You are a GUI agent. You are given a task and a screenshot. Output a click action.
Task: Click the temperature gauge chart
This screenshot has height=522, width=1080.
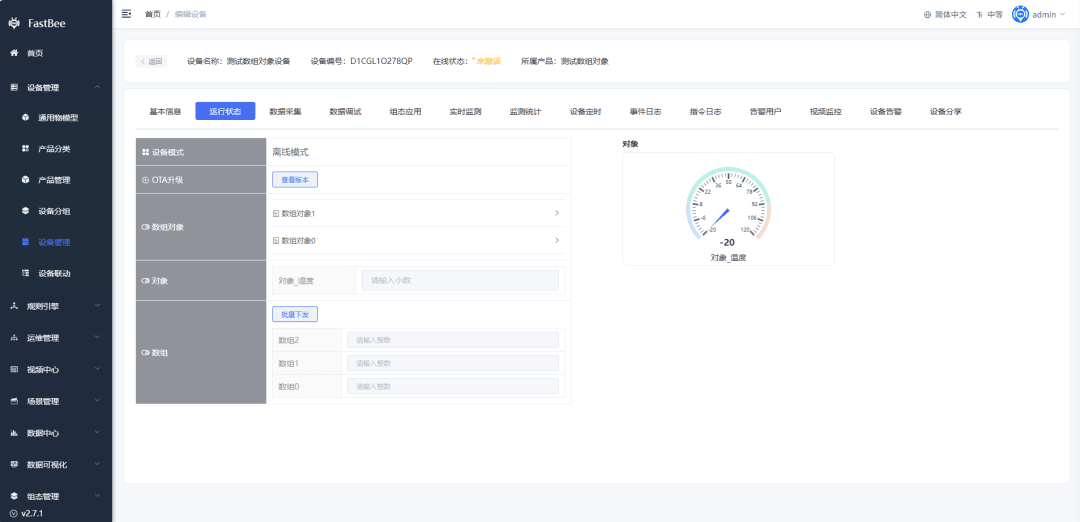point(728,207)
